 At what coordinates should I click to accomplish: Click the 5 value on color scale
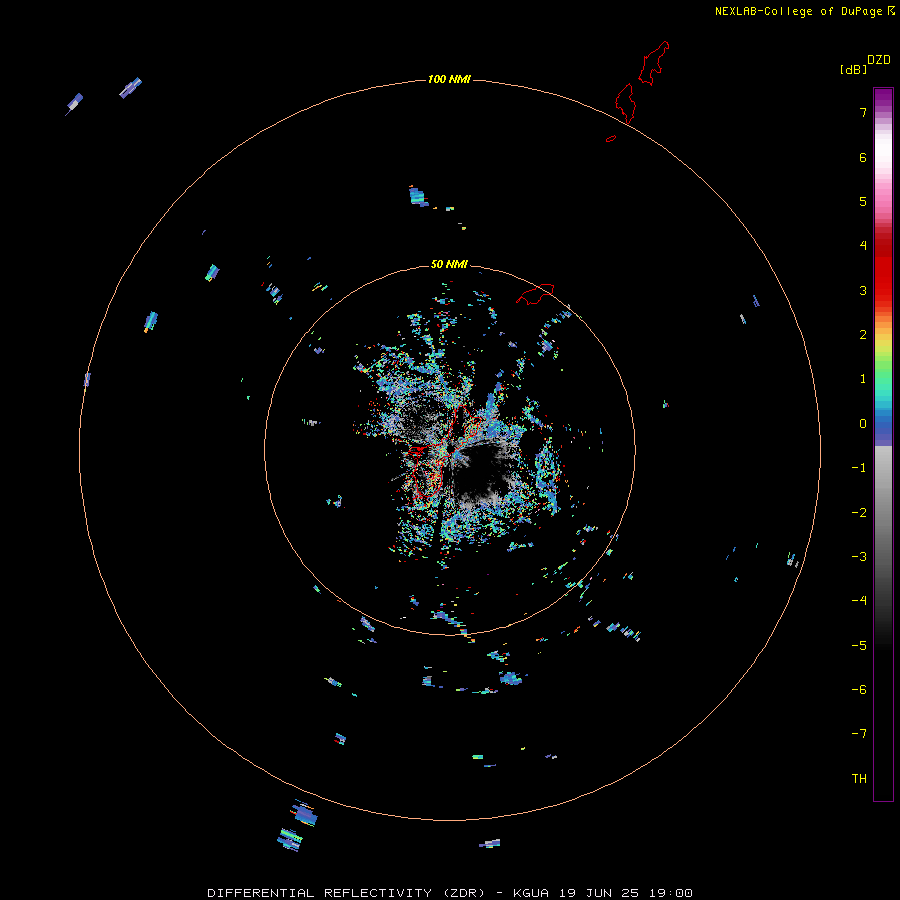pyautogui.click(x=863, y=201)
